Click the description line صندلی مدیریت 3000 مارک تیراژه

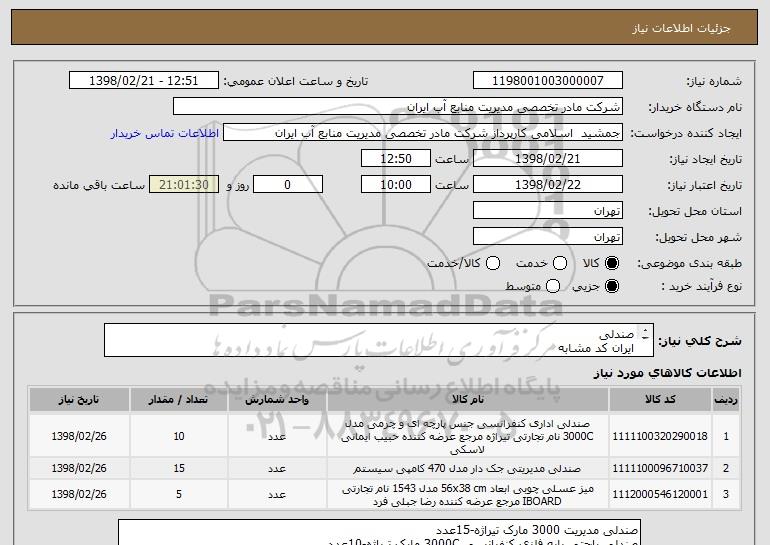(x=537, y=530)
